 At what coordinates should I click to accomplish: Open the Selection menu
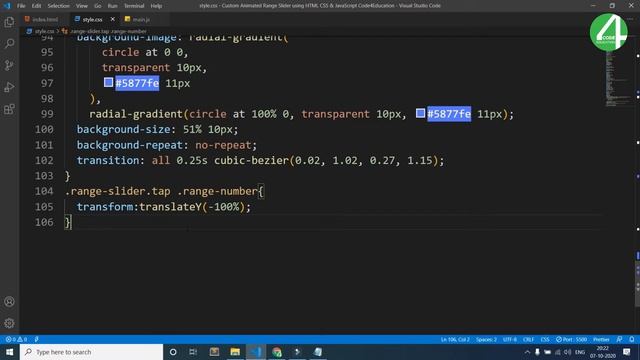(58, 6)
